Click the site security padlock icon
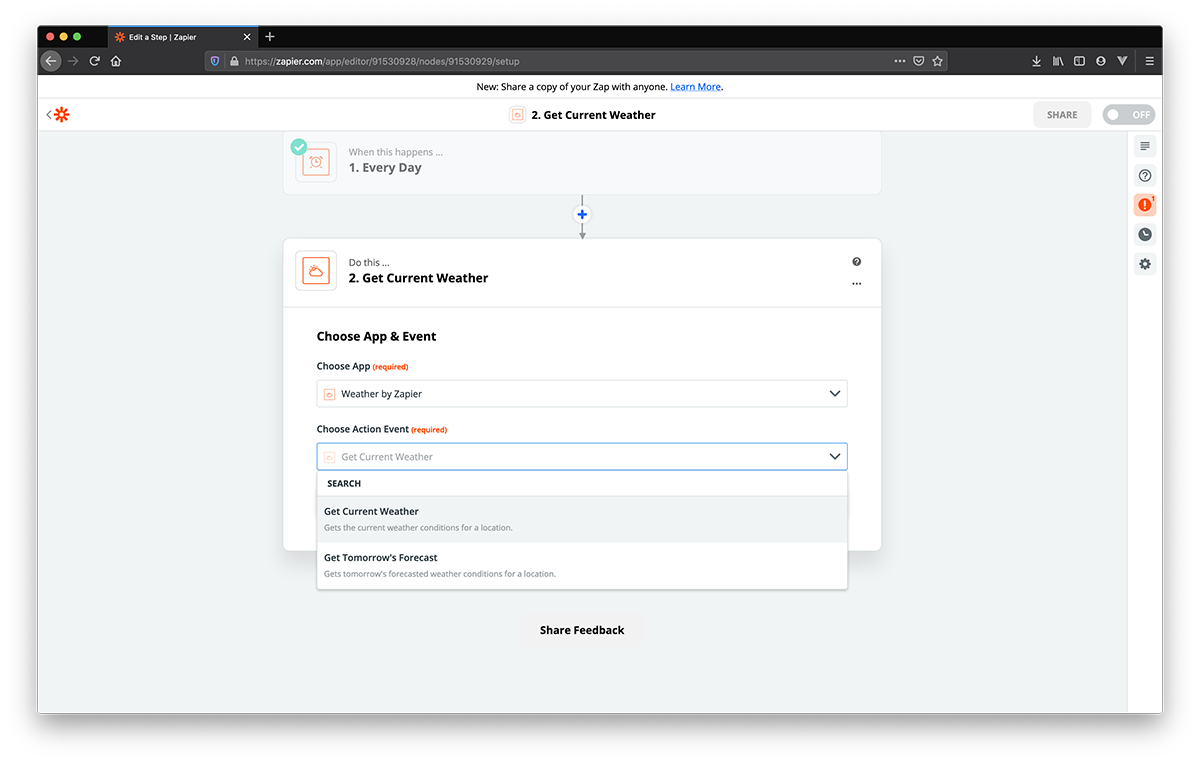This screenshot has width=1200, height=763. (x=234, y=61)
